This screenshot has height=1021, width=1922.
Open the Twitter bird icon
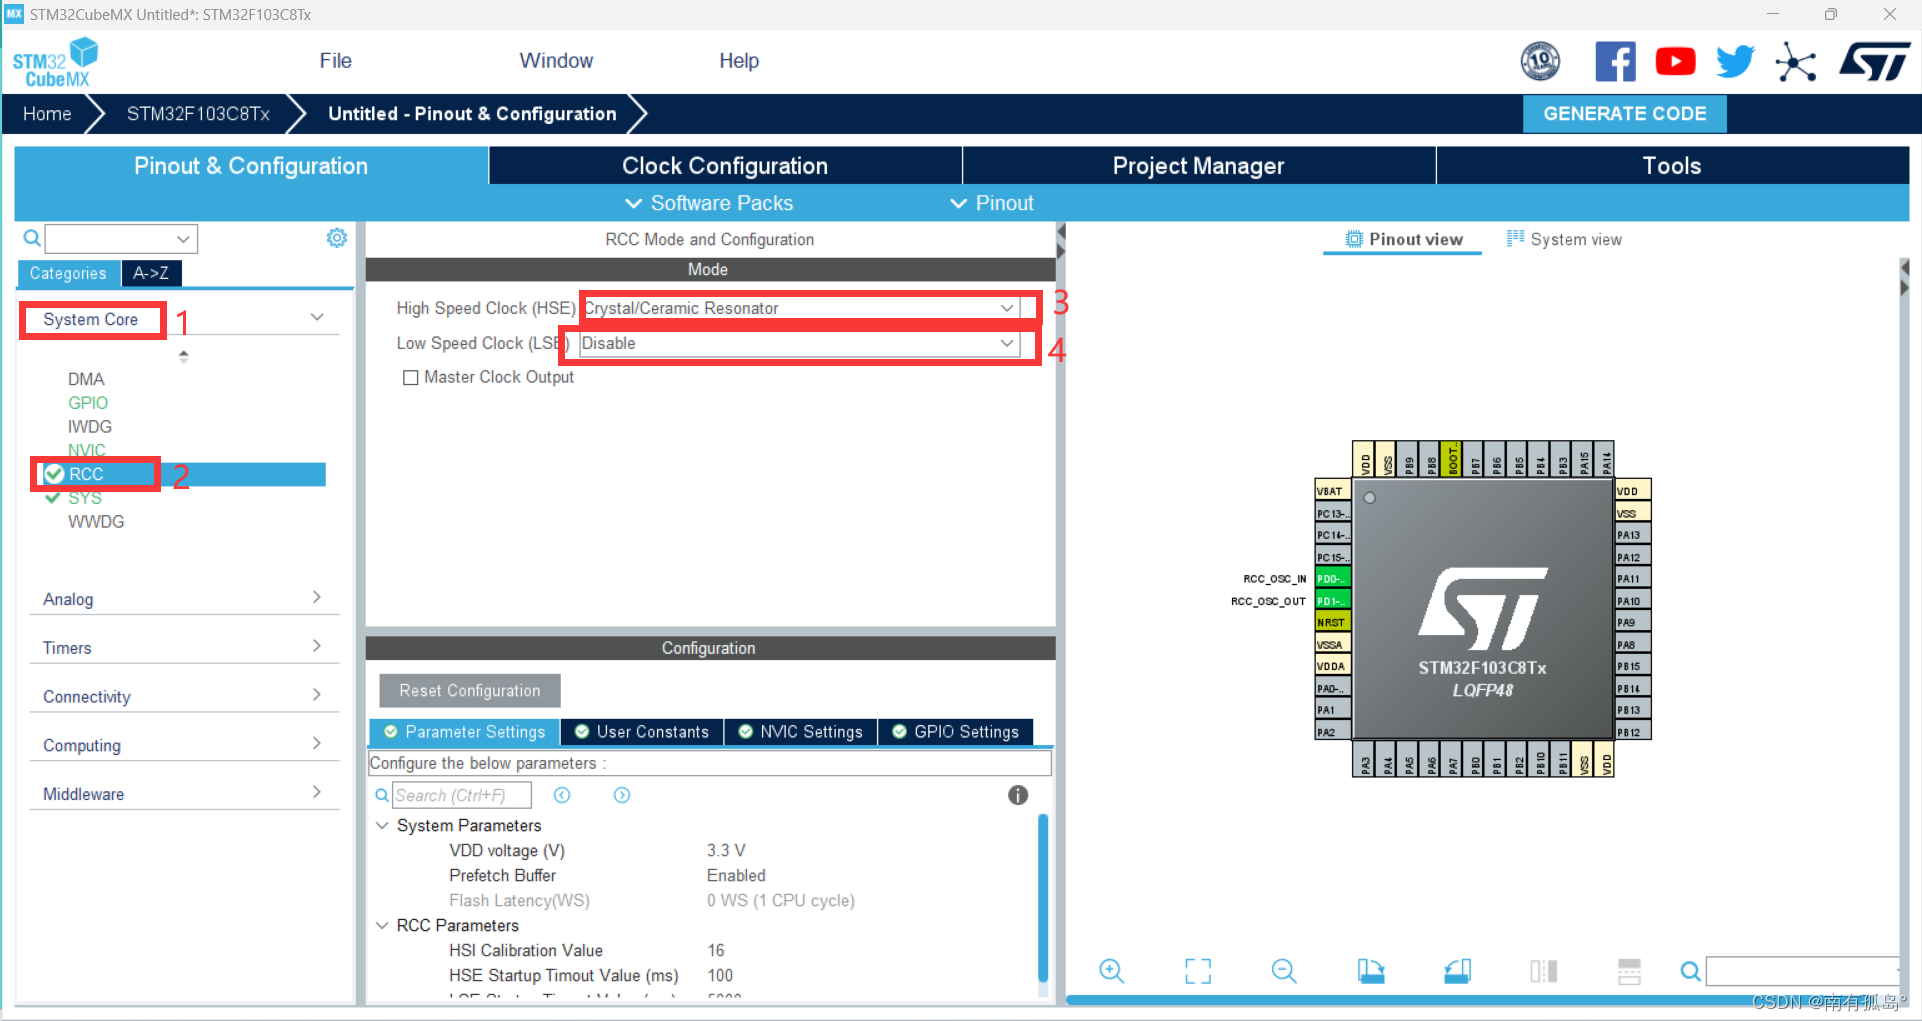[1735, 62]
